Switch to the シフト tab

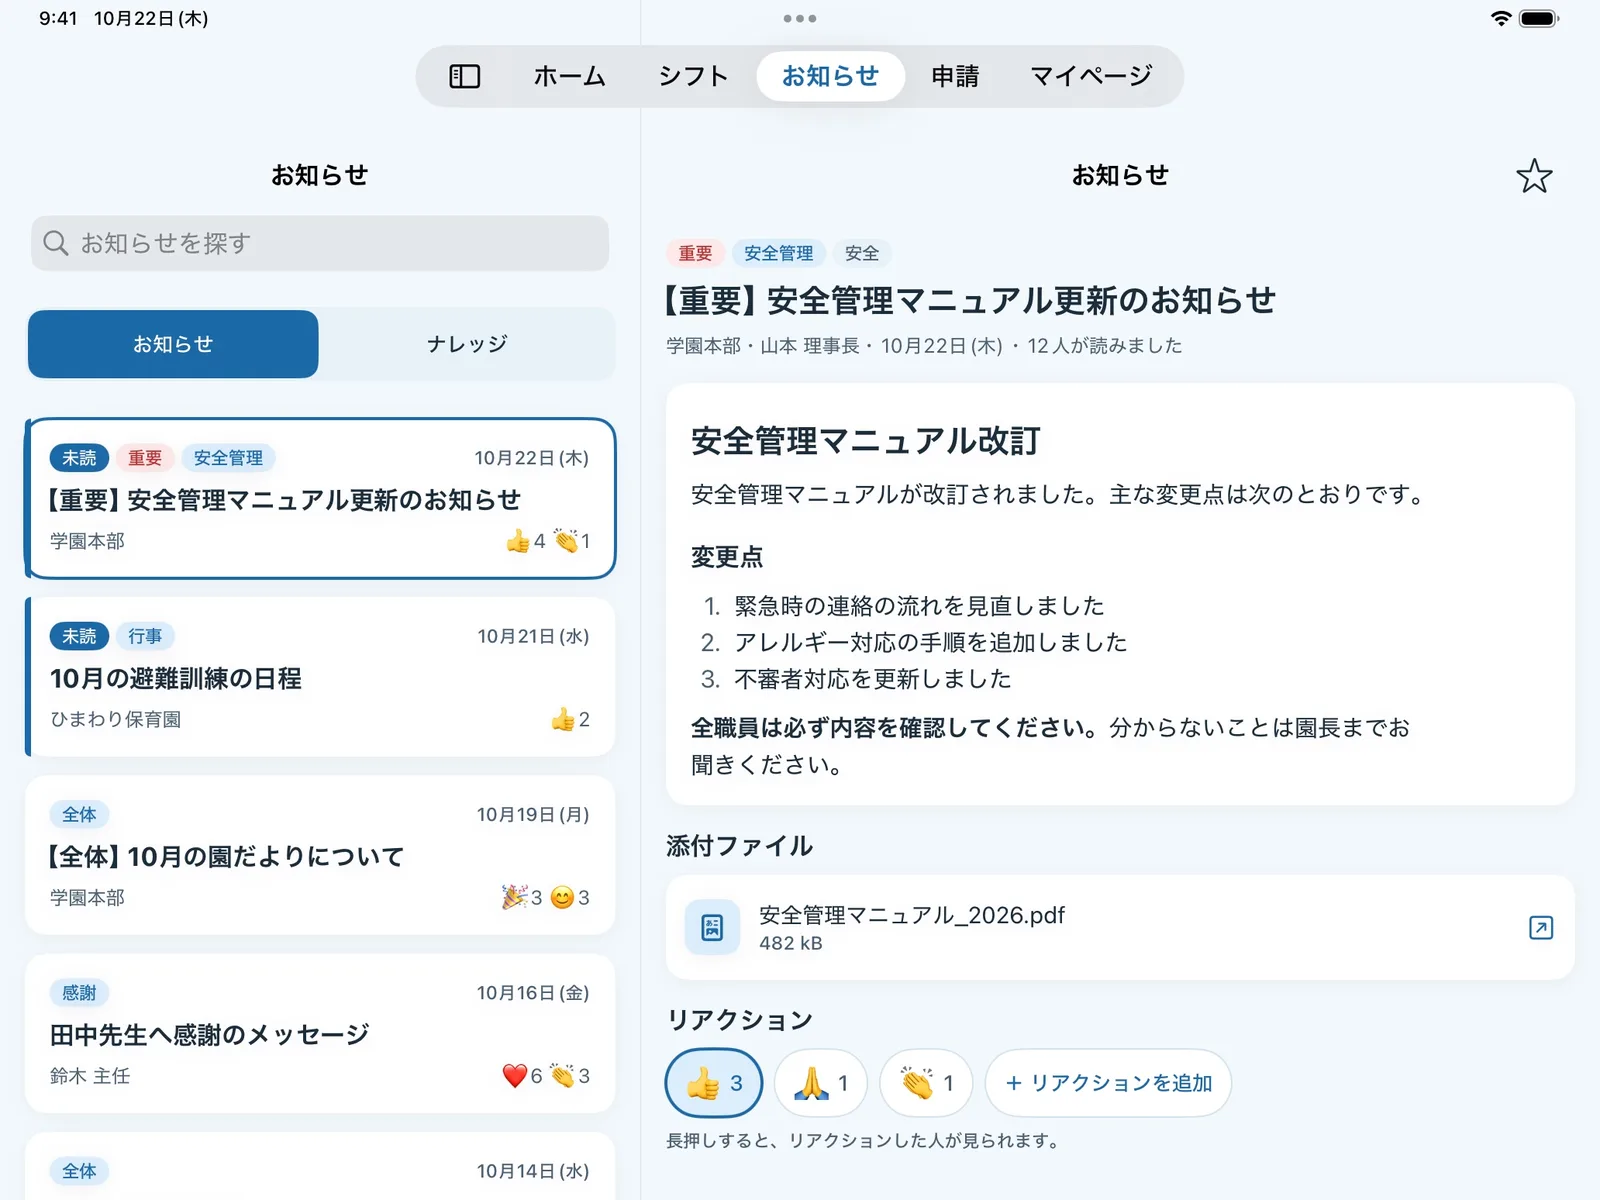(693, 76)
